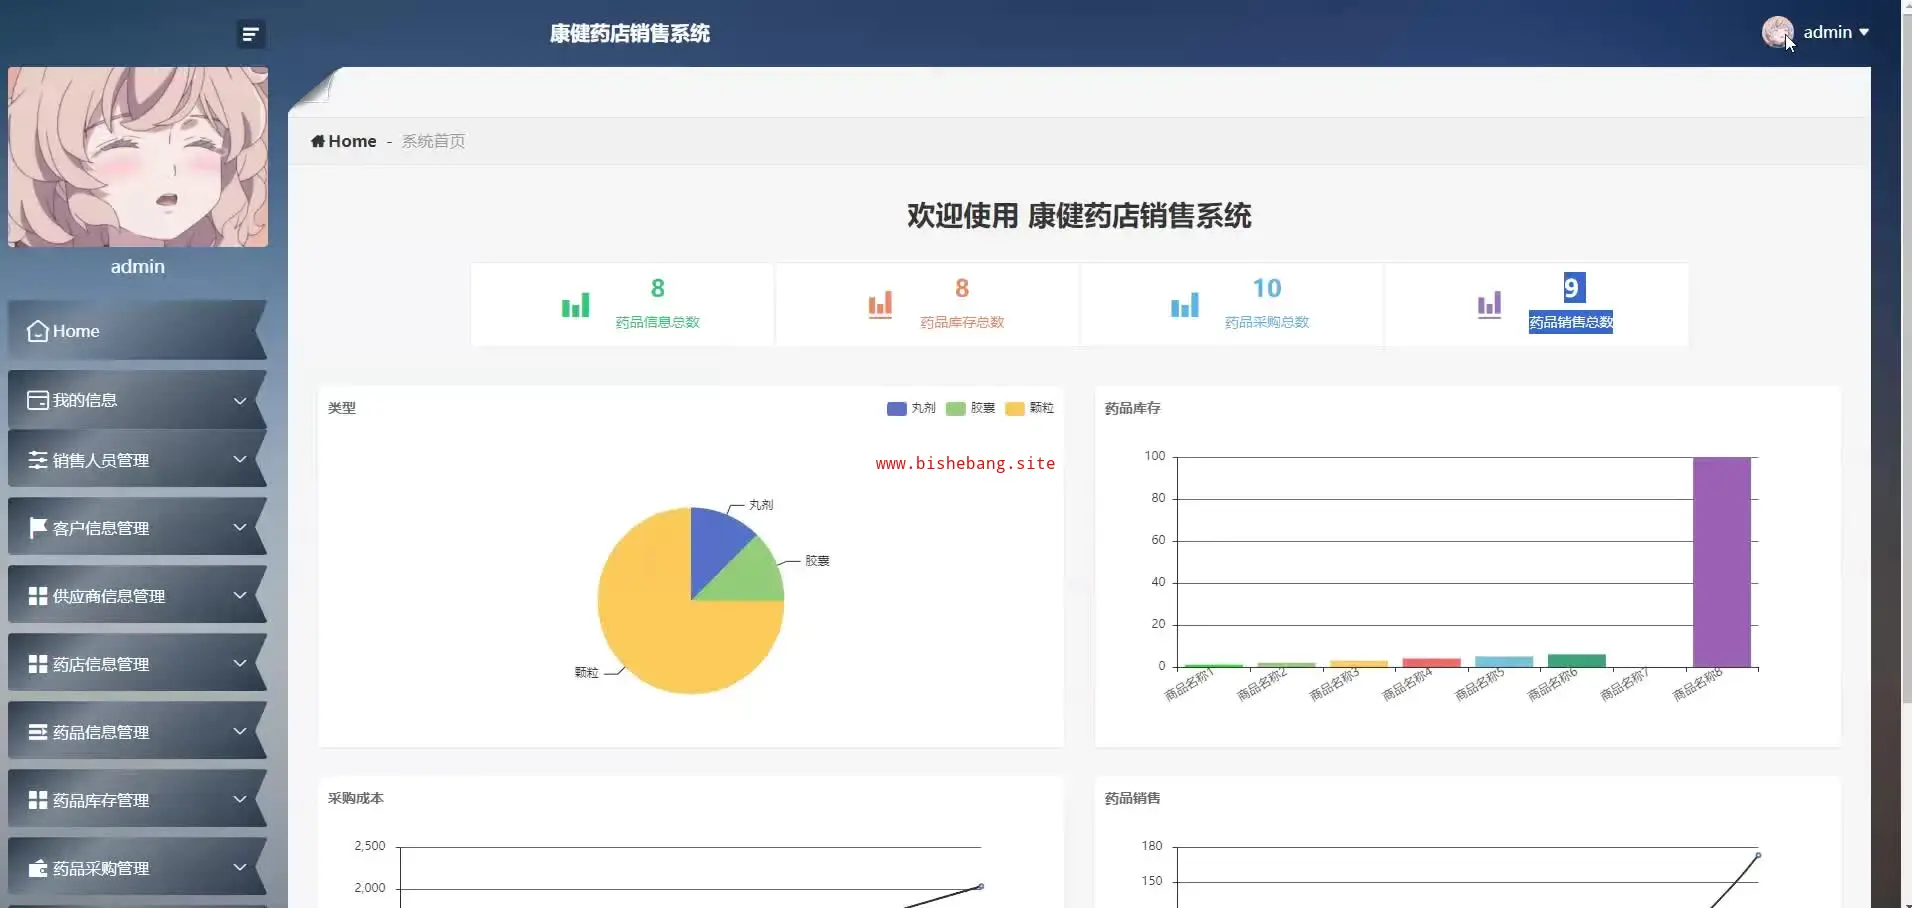Expand the 药品采购管理 menu chevron
The image size is (1912, 908).
tap(240, 867)
